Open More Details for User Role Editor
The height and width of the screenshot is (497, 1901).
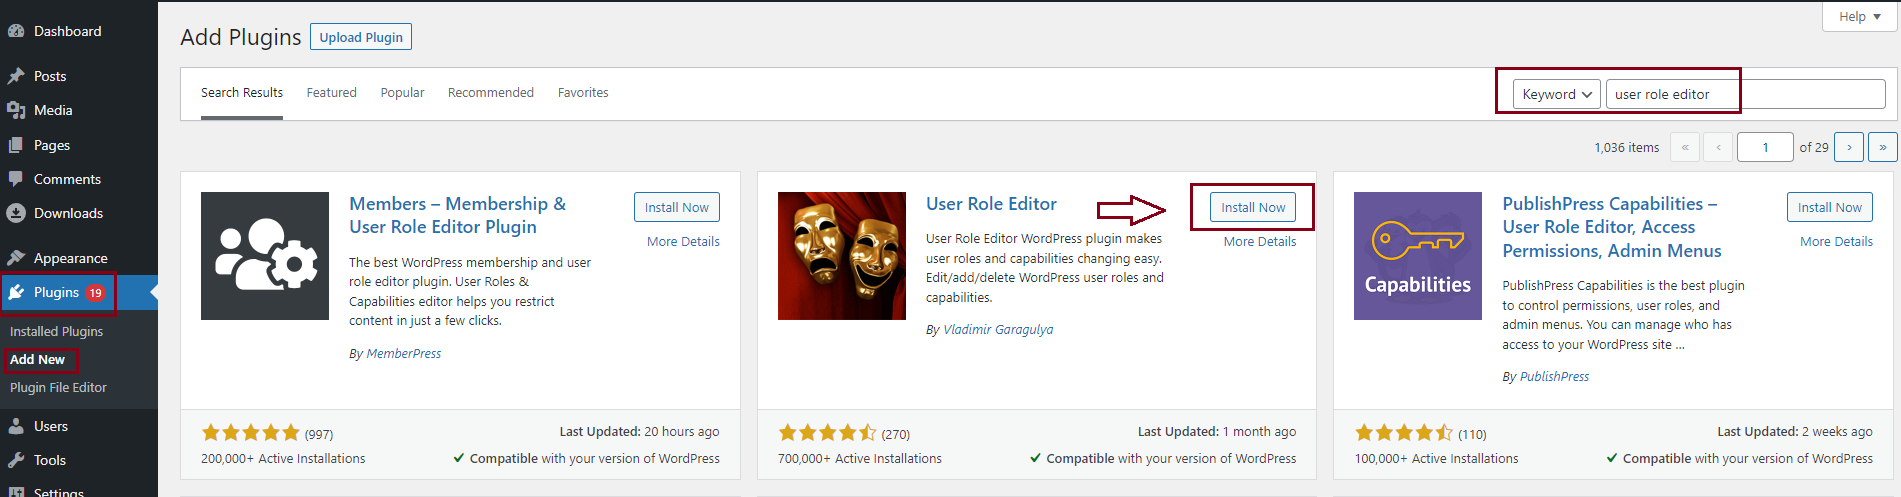[x=1260, y=241]
